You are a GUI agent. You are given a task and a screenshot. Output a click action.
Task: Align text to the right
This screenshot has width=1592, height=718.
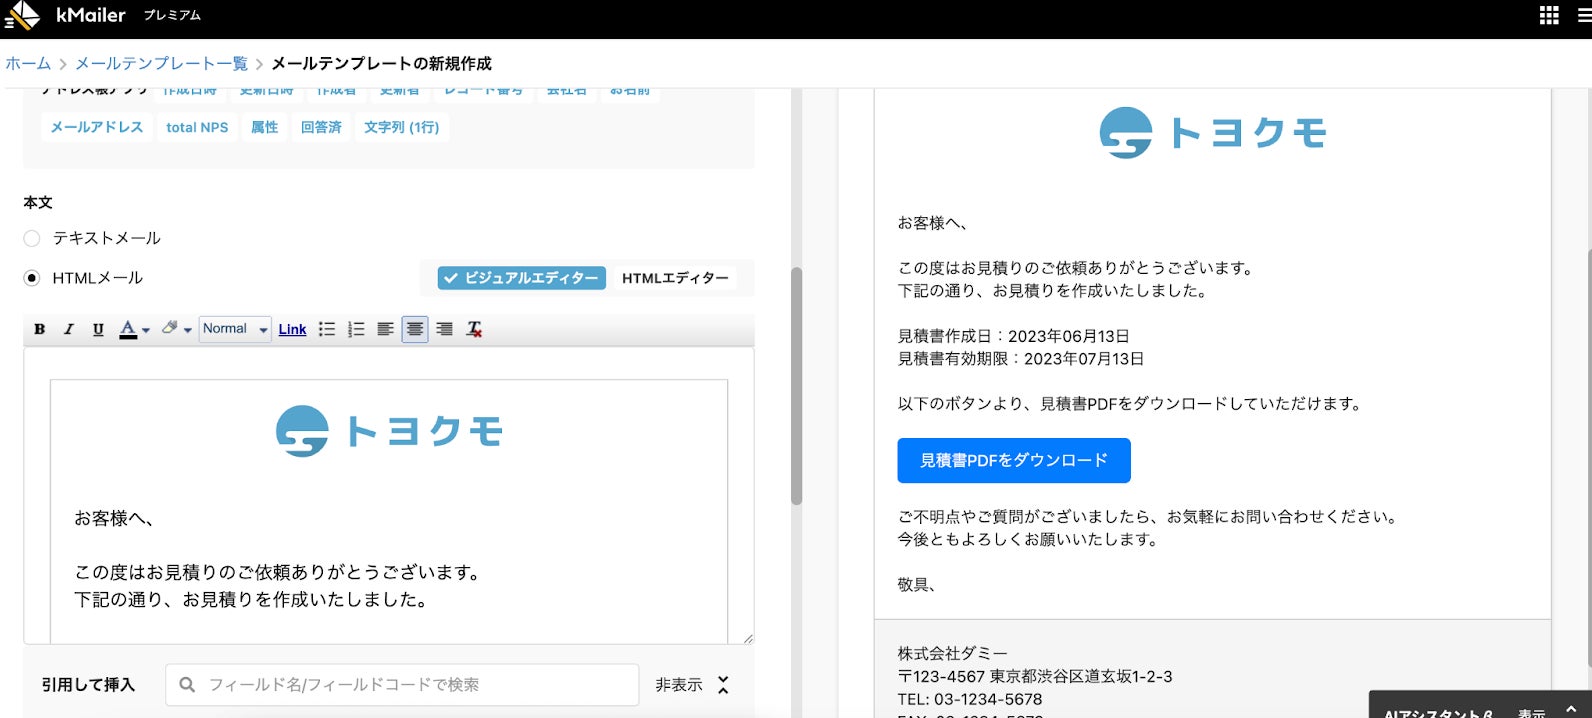click(x=445, y=329)
